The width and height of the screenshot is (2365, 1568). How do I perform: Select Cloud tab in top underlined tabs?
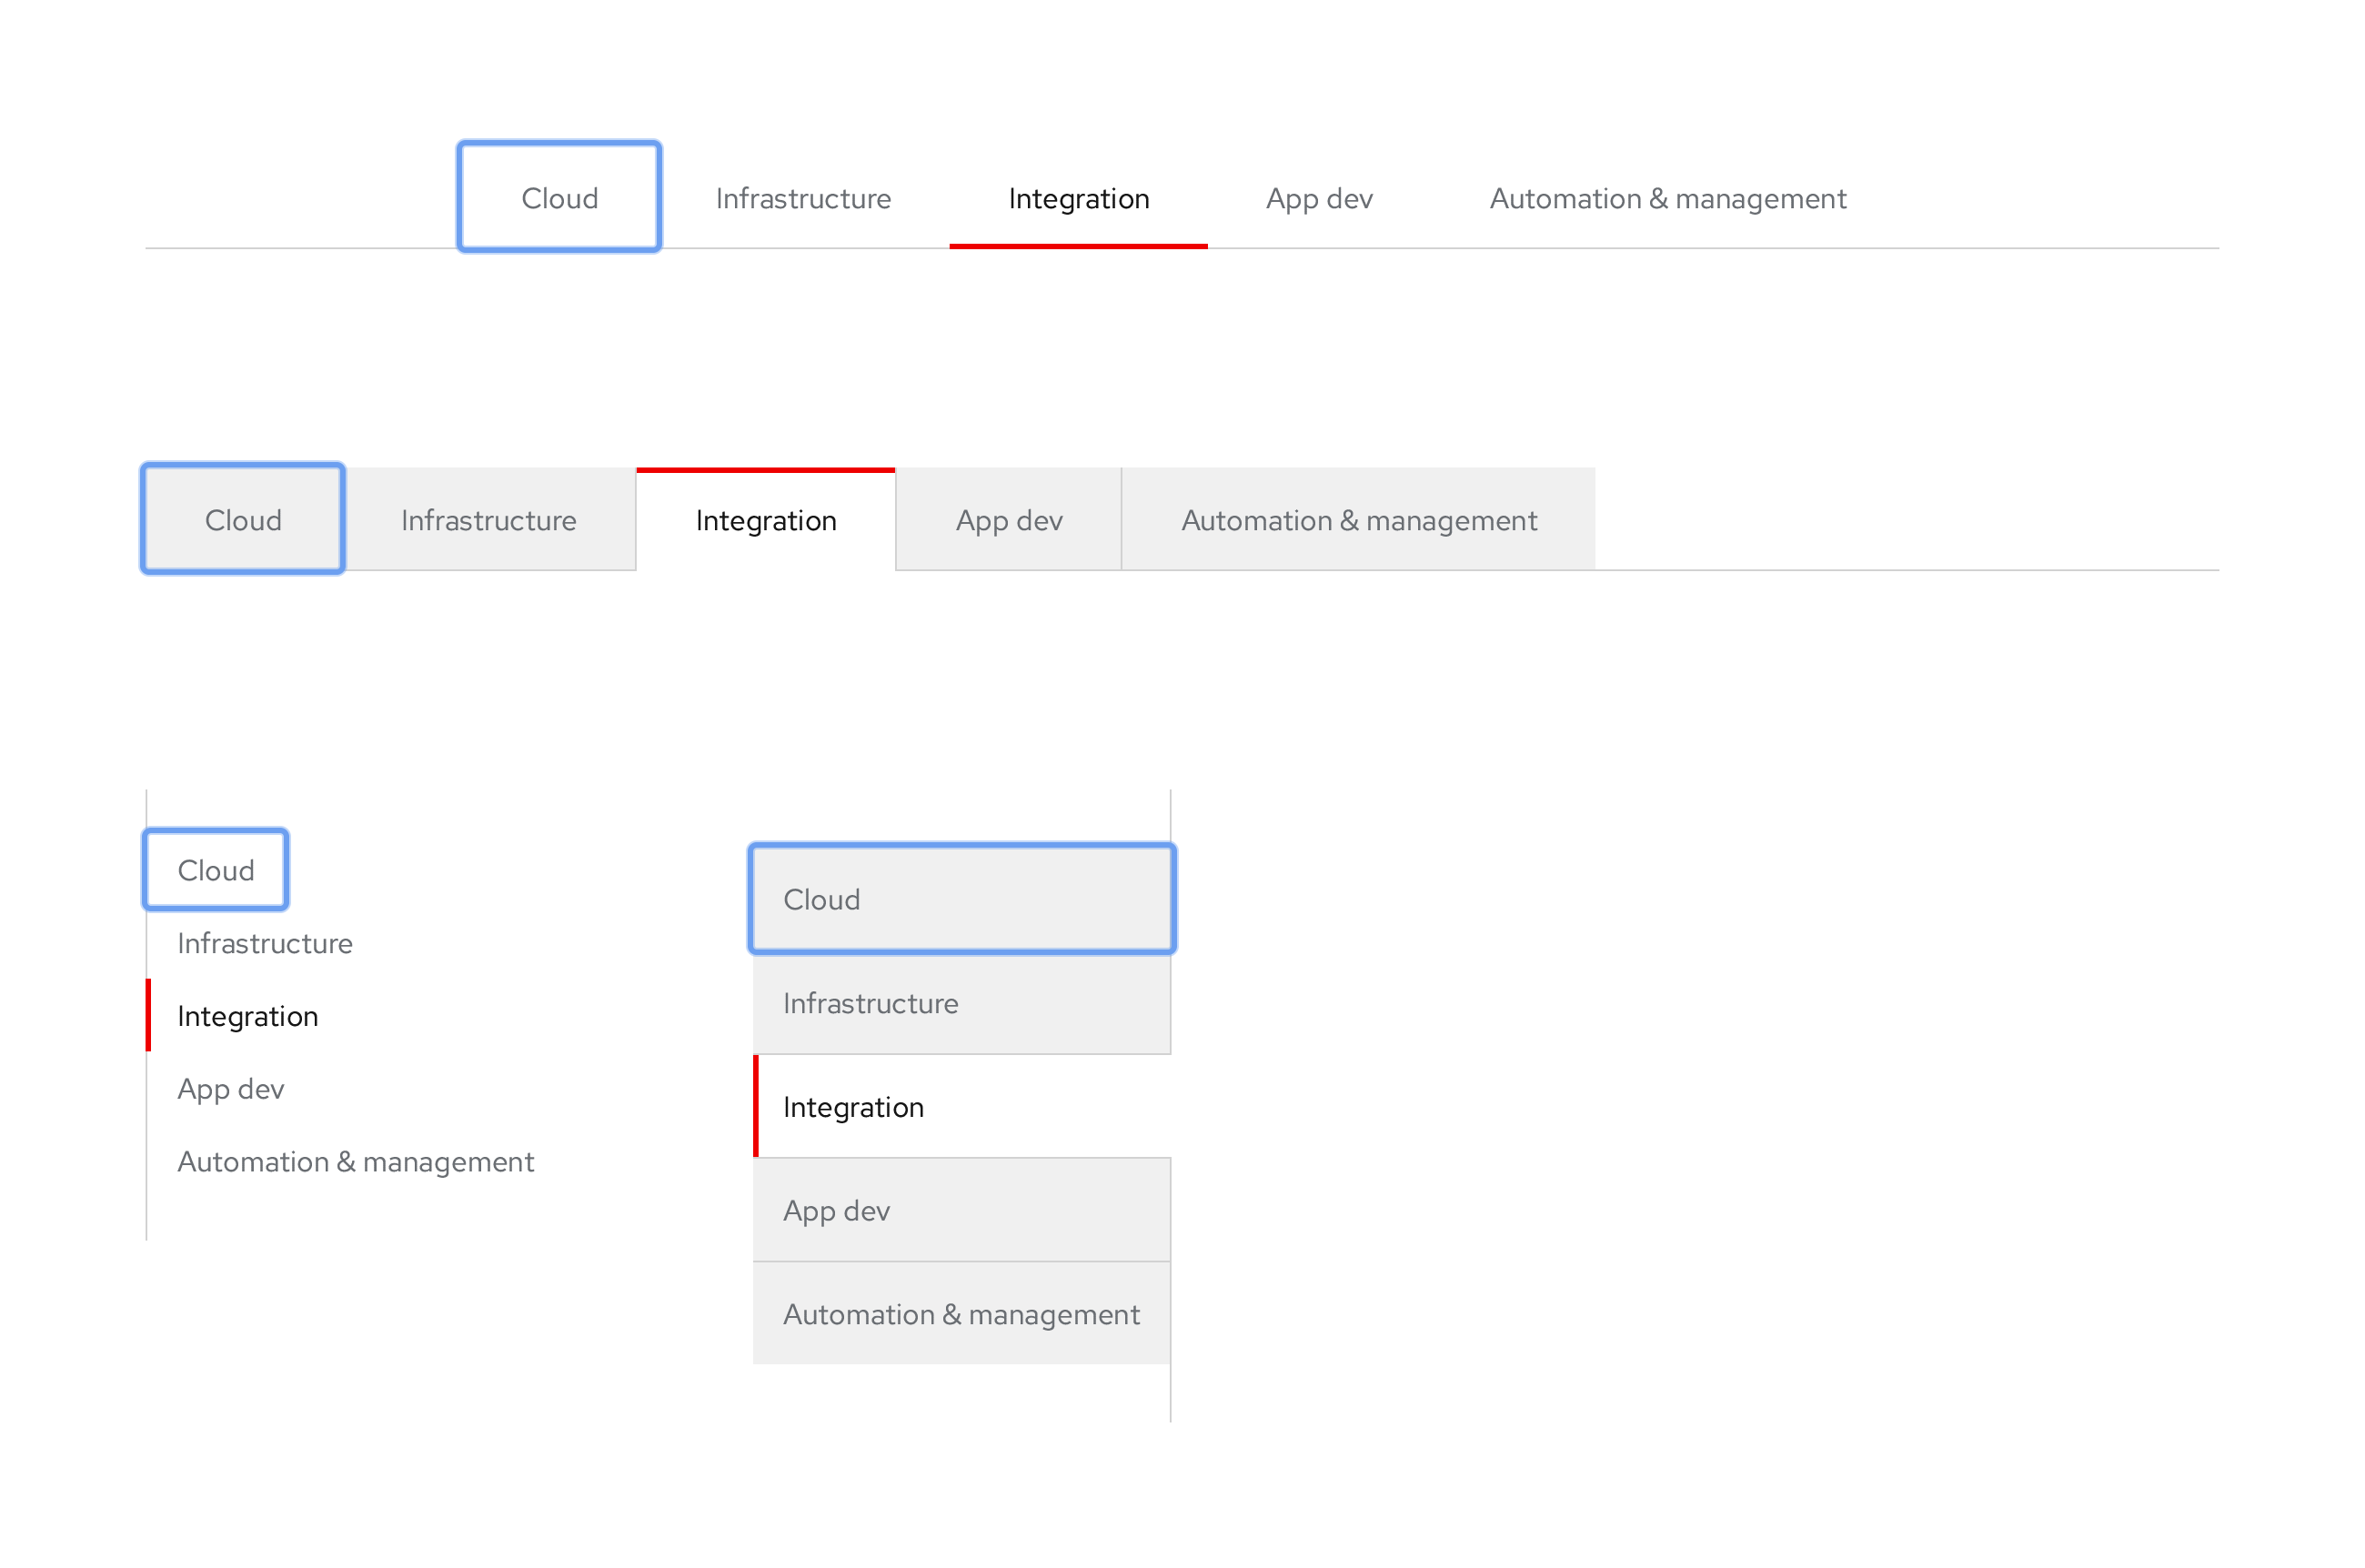tap(559, 198)
